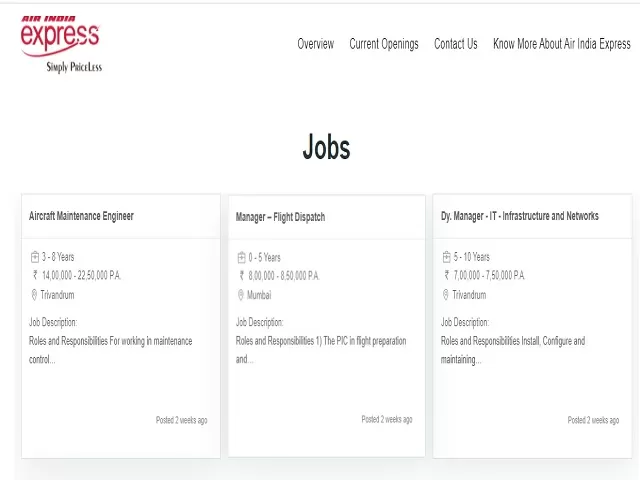
Task: Click the rupee icon beside 14,00,000 - 22,50,000 P.A.
Action: tap(35, 275)
